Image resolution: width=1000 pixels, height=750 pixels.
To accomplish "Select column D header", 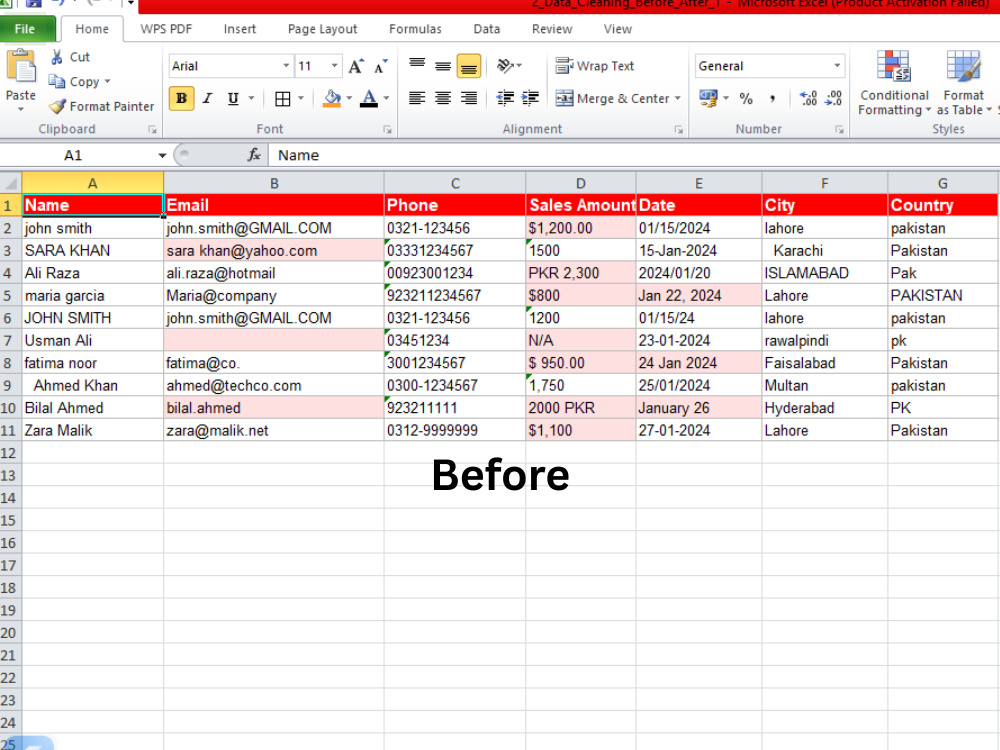I will pos(580,183).
